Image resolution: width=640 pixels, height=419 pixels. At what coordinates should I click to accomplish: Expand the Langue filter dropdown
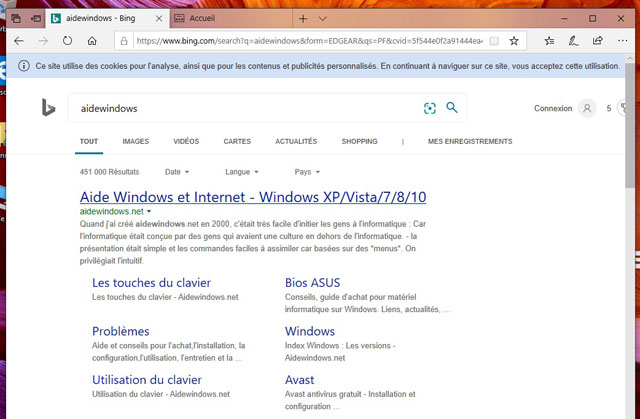pyautogui.click(x=242, y=172)
